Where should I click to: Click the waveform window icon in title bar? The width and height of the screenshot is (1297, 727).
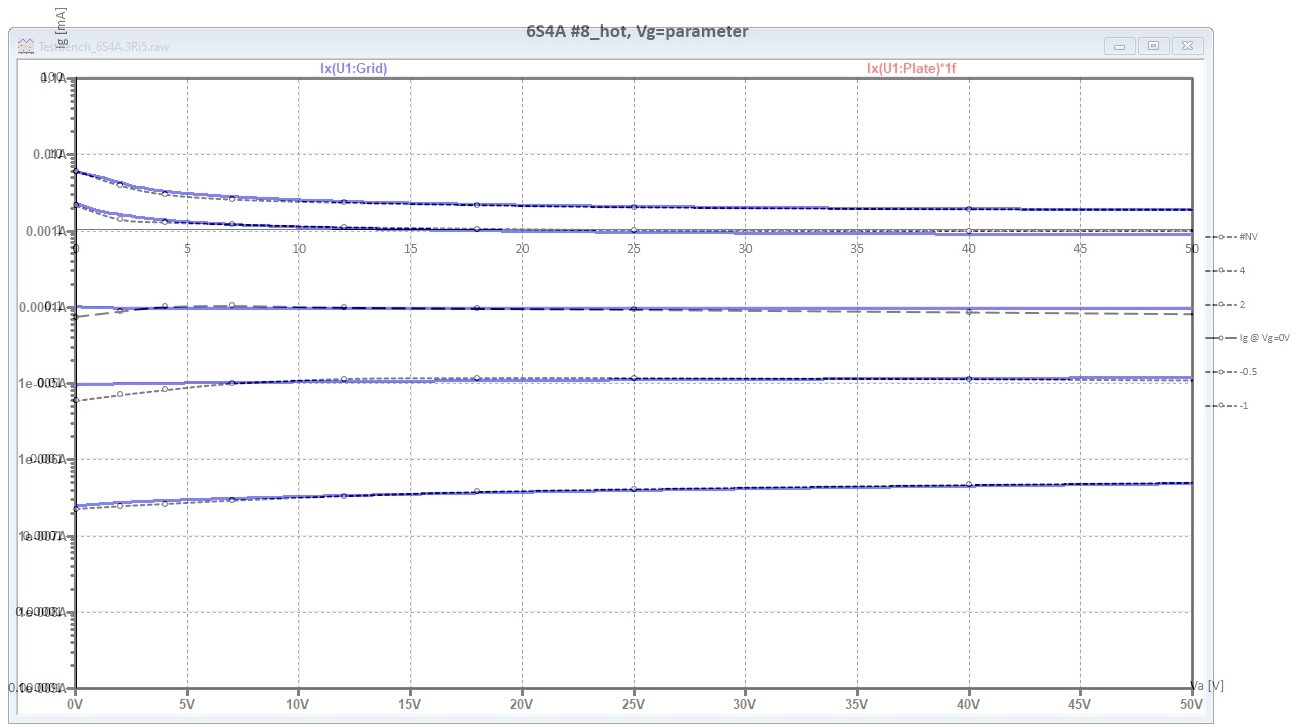[x=26, y=46]
